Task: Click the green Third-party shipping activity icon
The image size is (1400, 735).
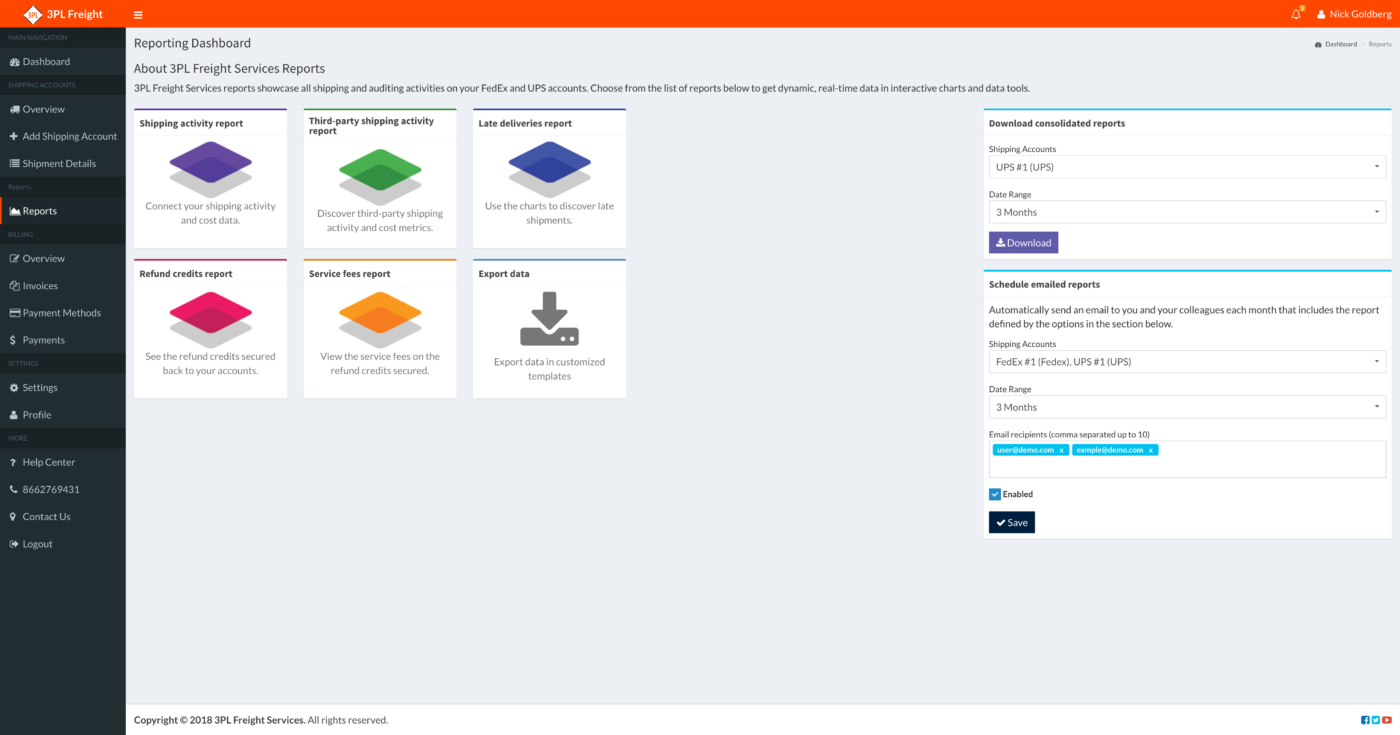Action: (x=380, y=175)
